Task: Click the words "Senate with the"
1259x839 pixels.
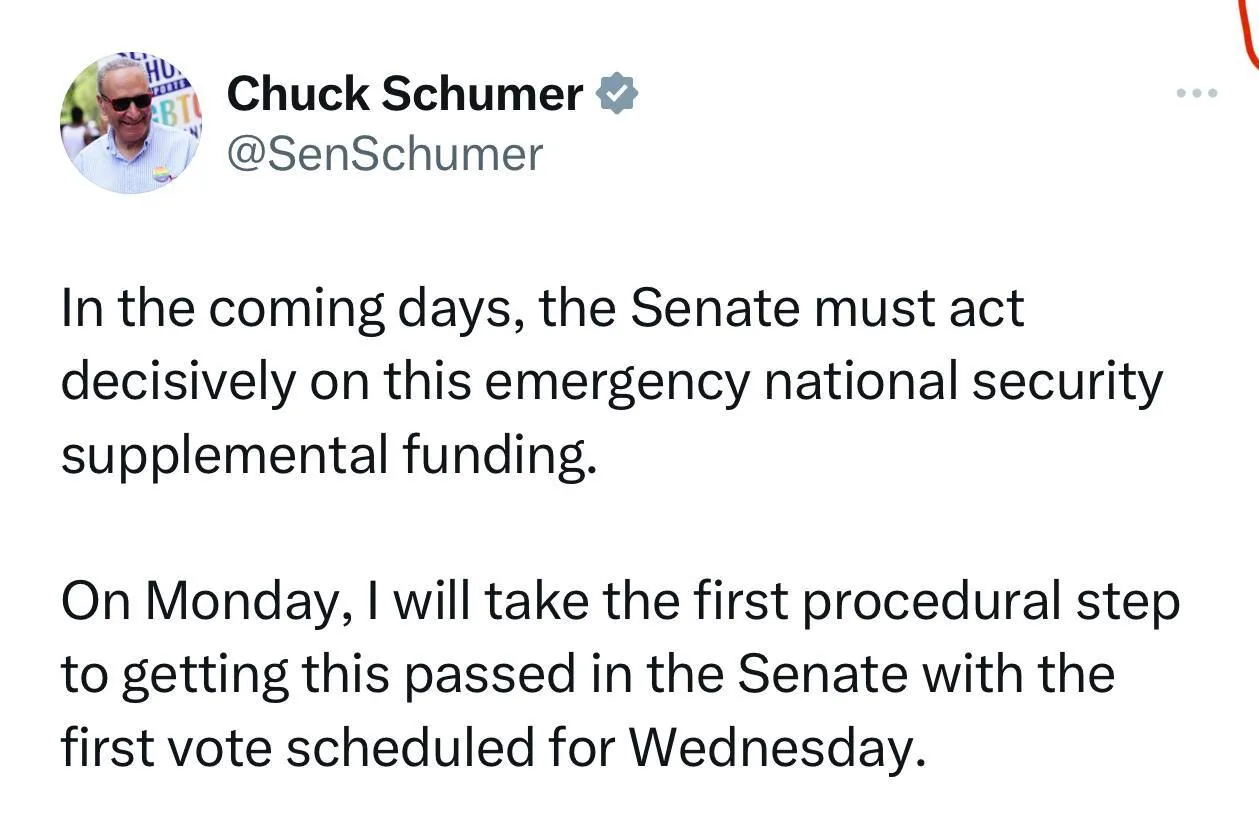Action: [926, 674]
